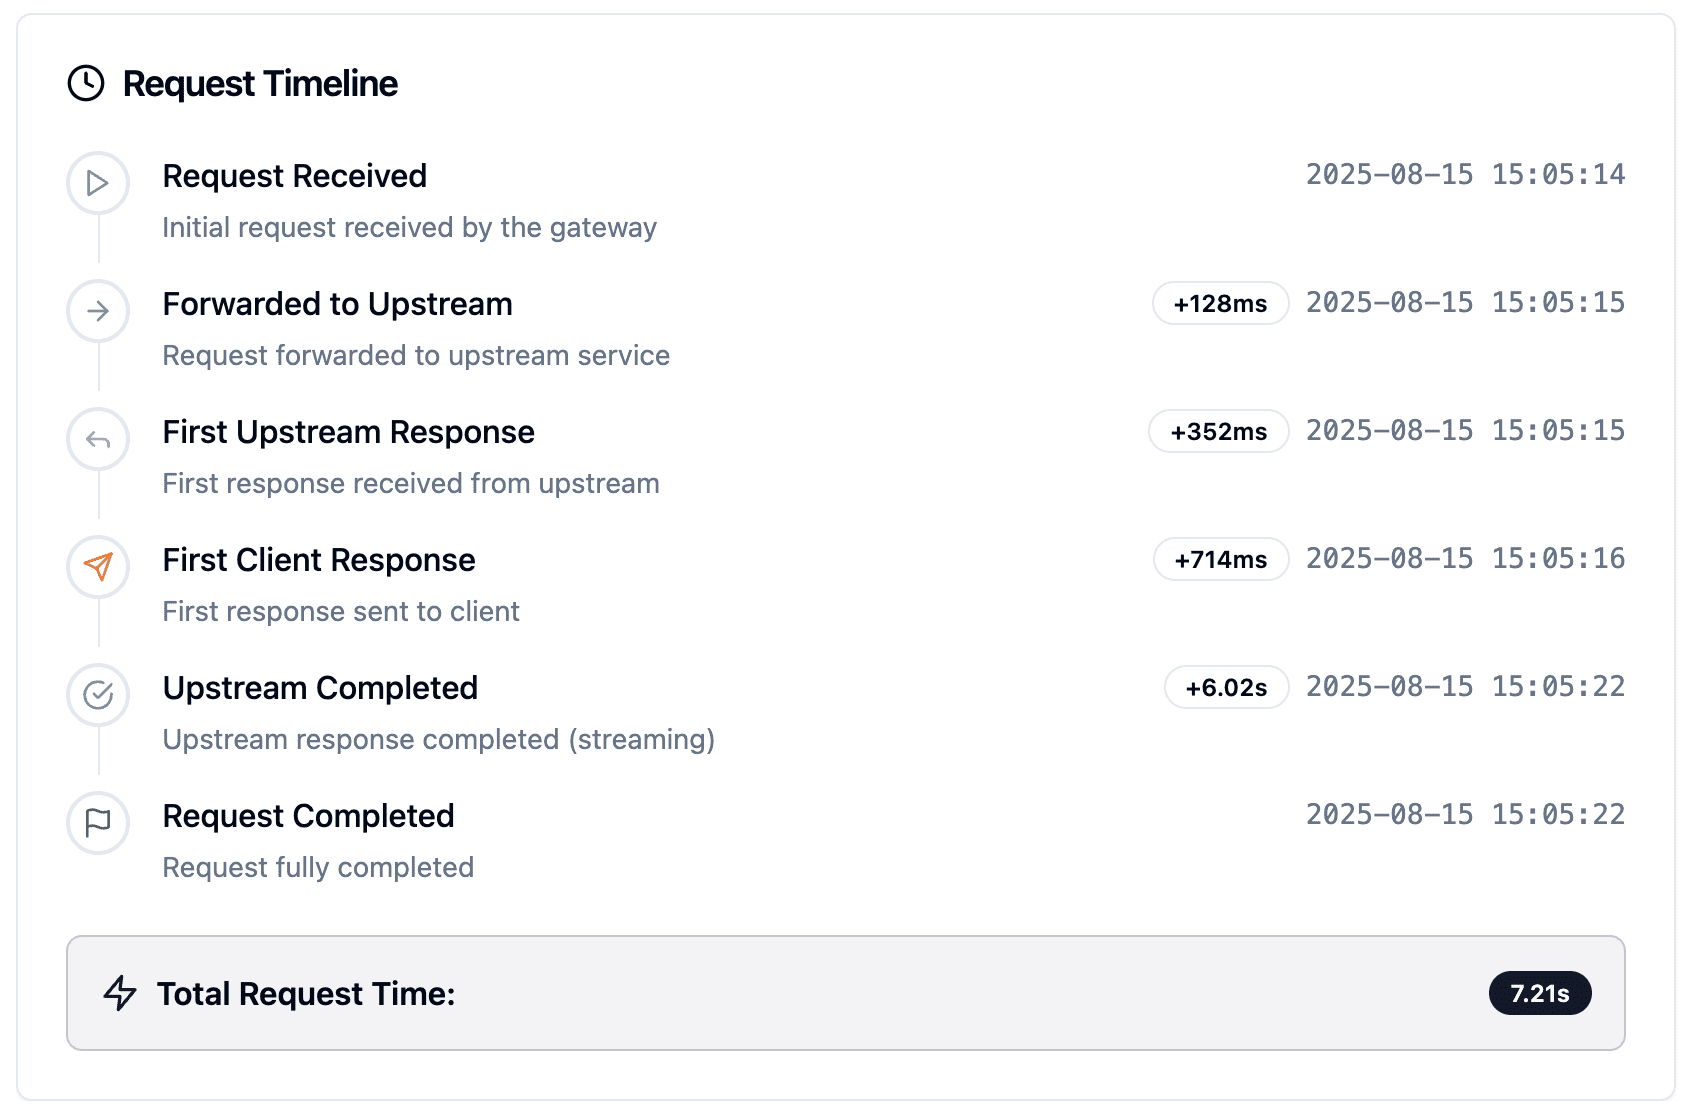
Task: Click the checkmark Upstream Completed icon
Action: tap(98, 695)
